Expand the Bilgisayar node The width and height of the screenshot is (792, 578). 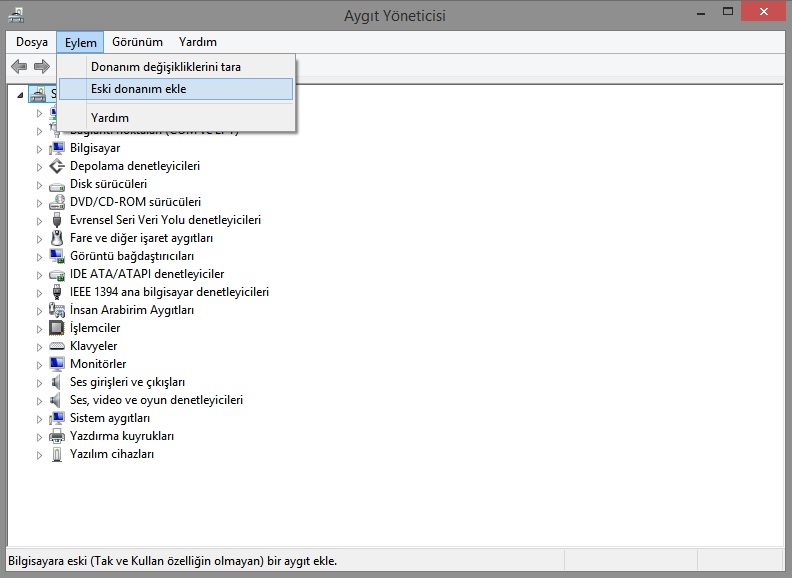pos(39,149)
